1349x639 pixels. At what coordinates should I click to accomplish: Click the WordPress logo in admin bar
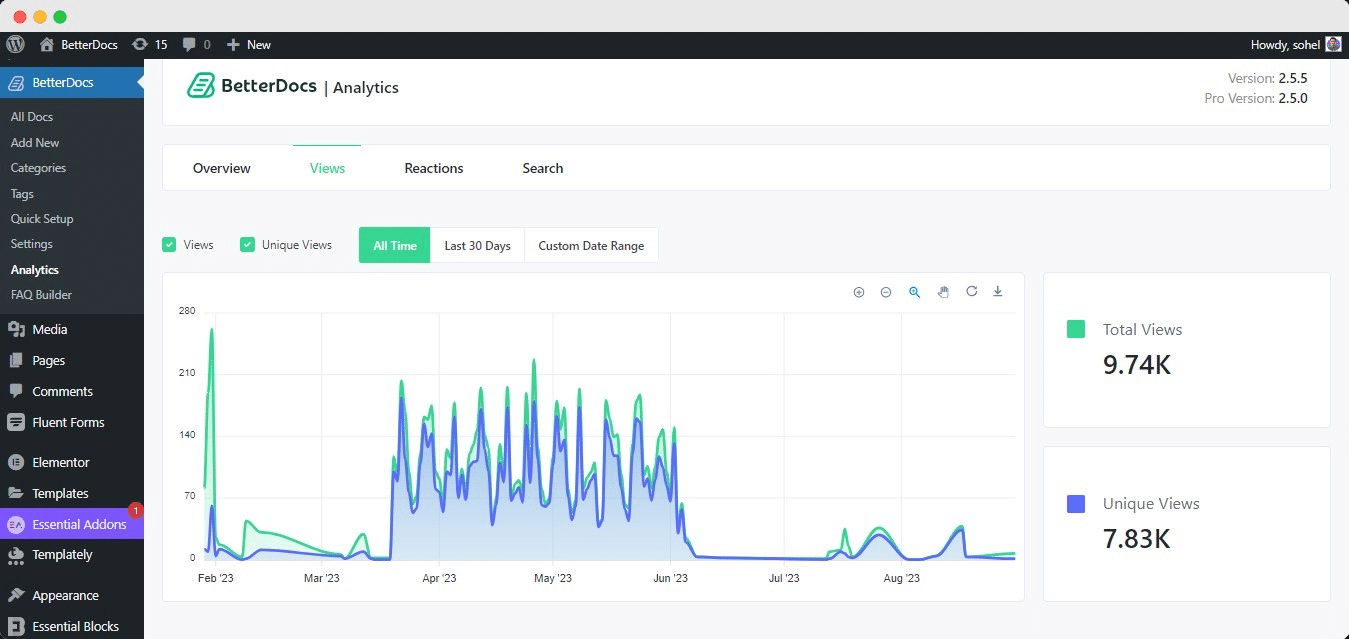[x=15, y=44]
